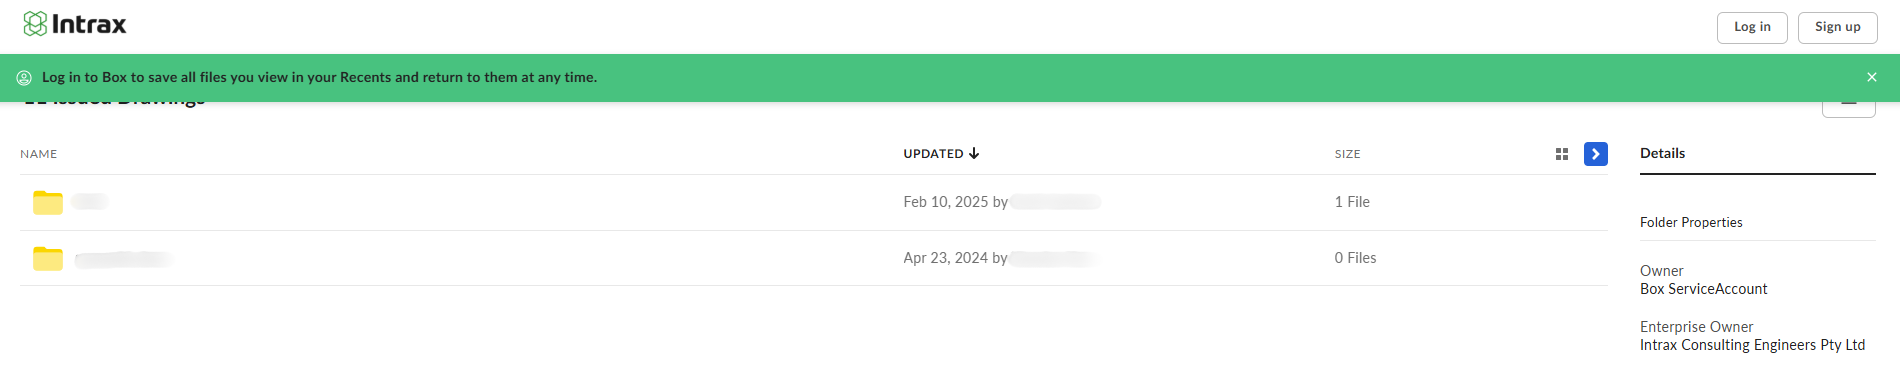Screen dimensions: 1900x373
Task: Select the Details tab
Action: (x=1662, y=153)
